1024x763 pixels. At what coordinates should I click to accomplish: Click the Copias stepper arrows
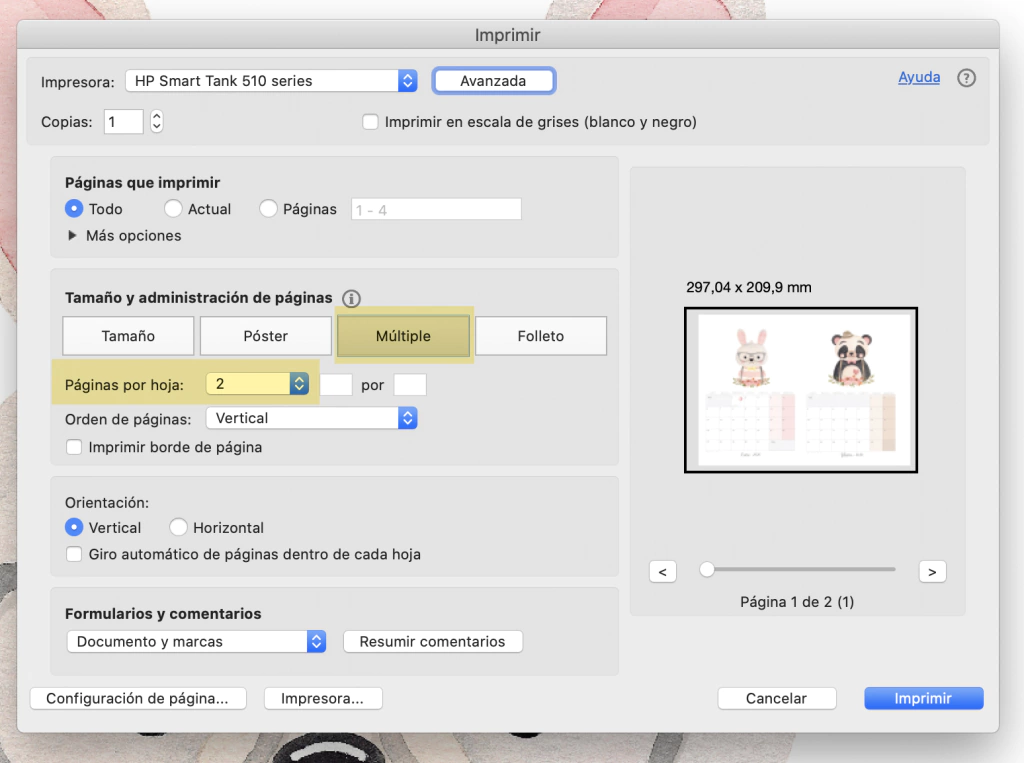click(156, 122)
